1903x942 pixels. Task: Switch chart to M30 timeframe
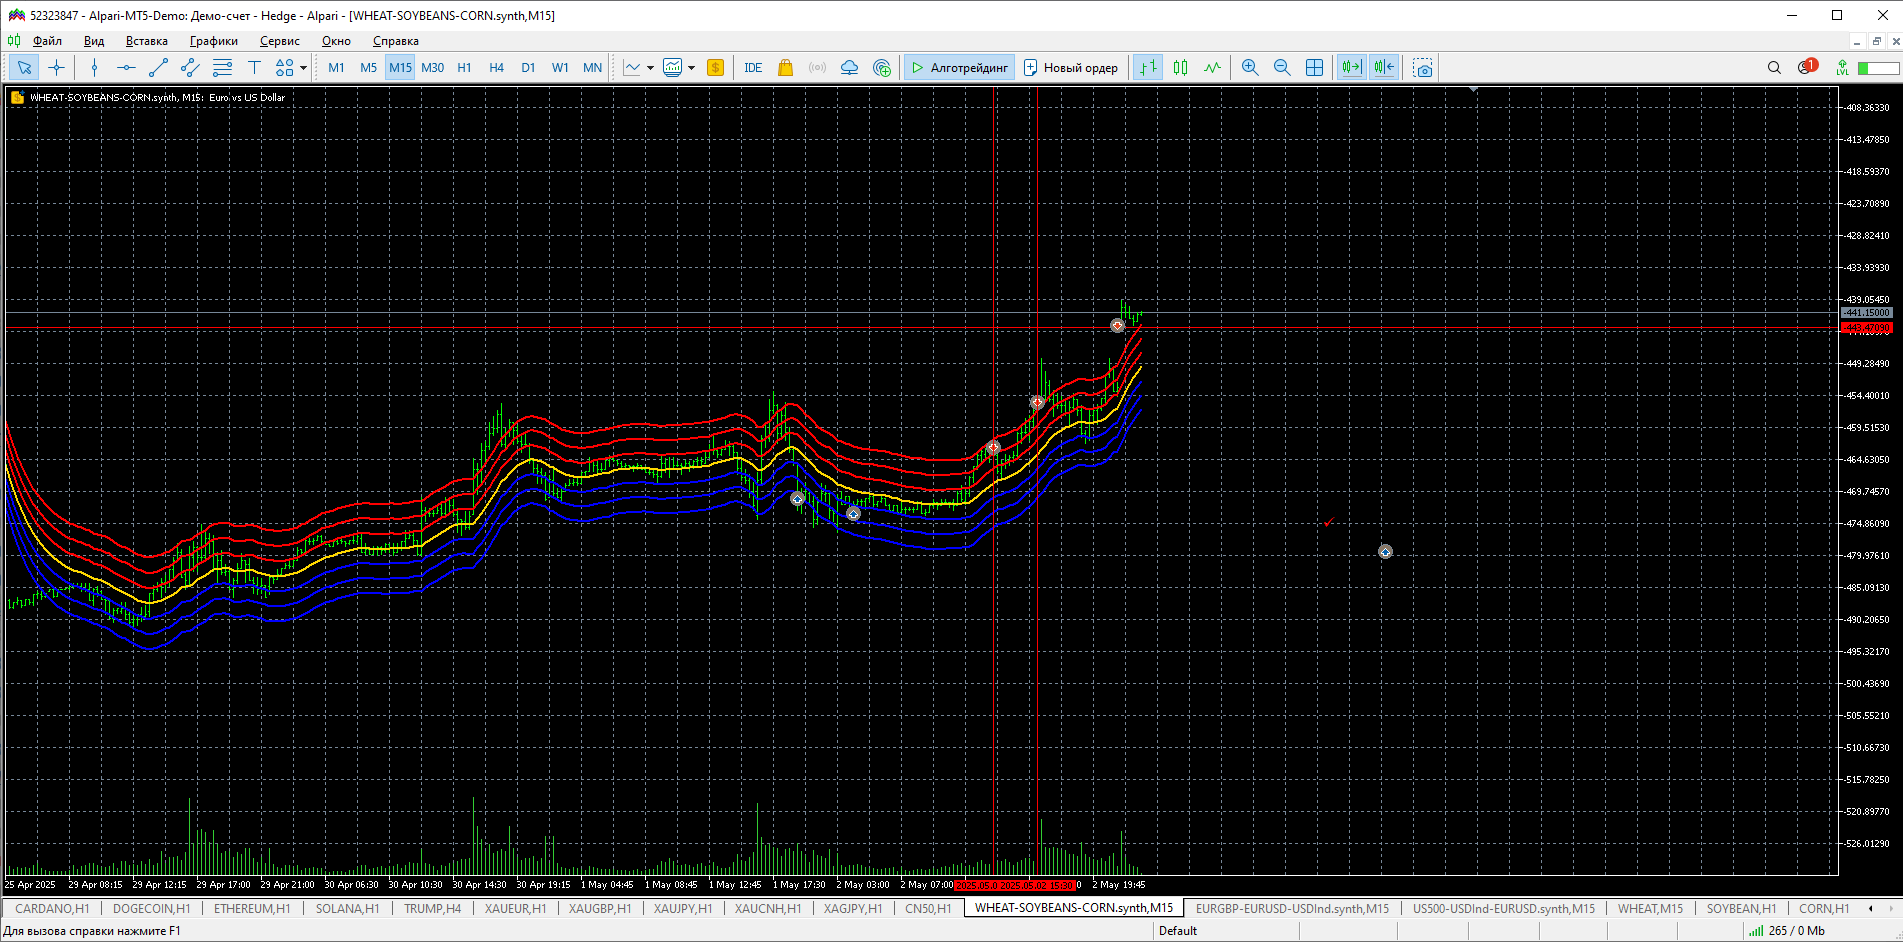(432, 68)
